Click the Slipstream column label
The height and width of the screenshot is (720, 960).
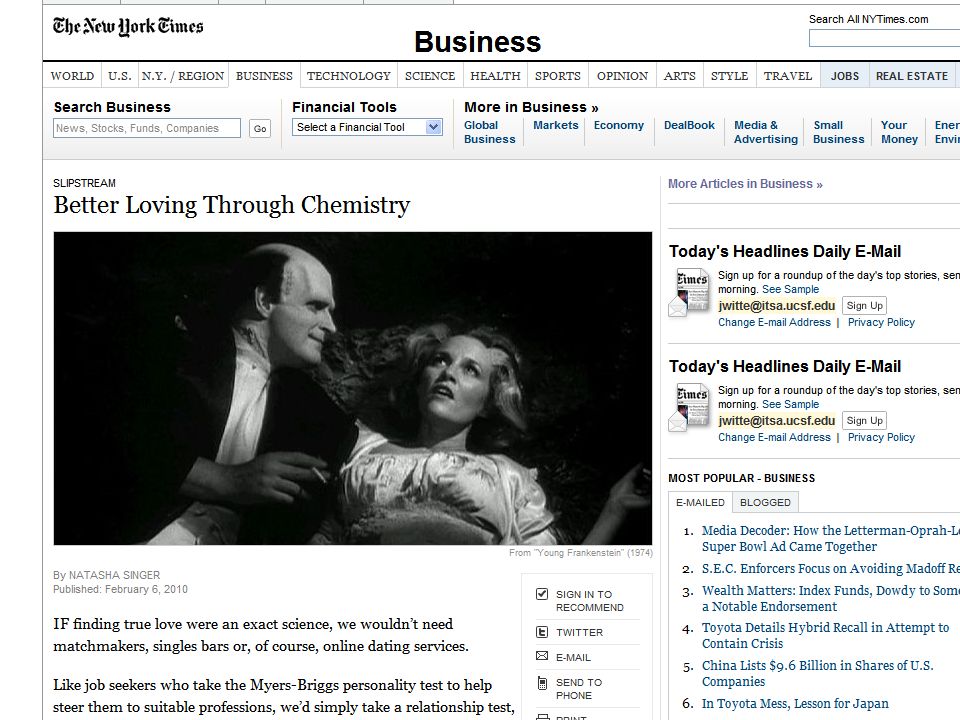point(84,183)
